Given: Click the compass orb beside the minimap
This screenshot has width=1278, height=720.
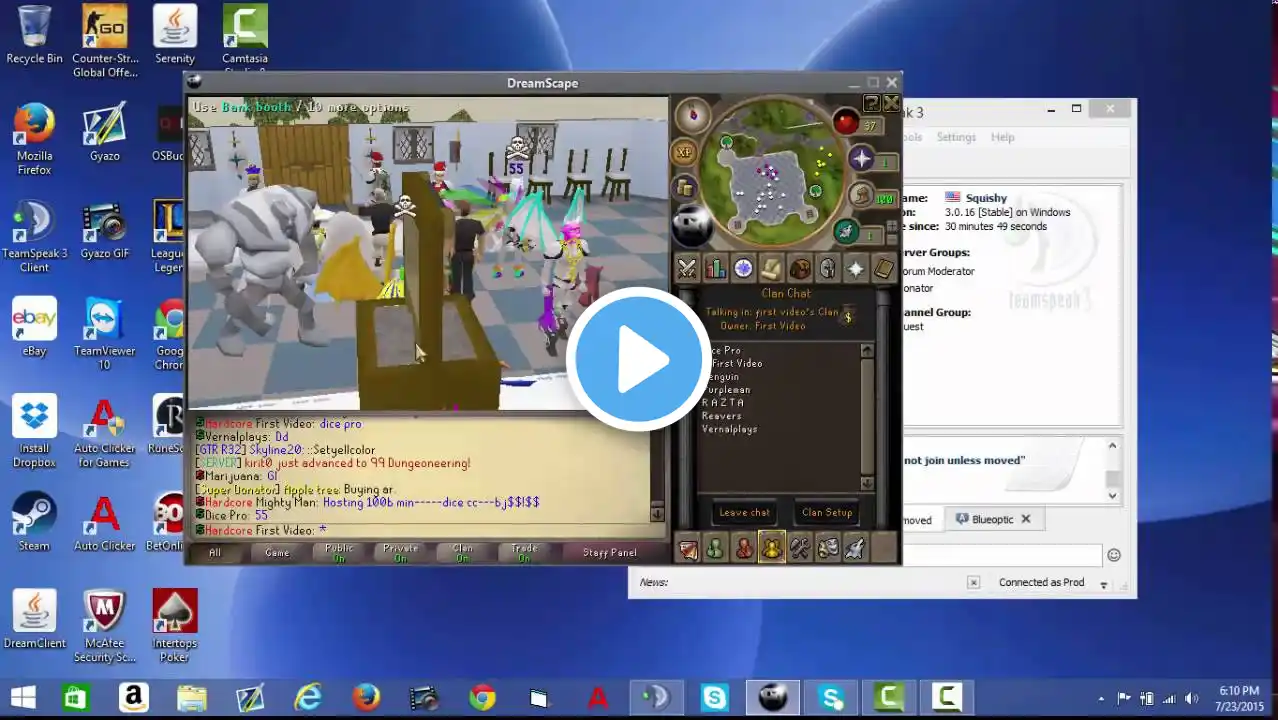Looking at the screenshot, I should 692,117.
